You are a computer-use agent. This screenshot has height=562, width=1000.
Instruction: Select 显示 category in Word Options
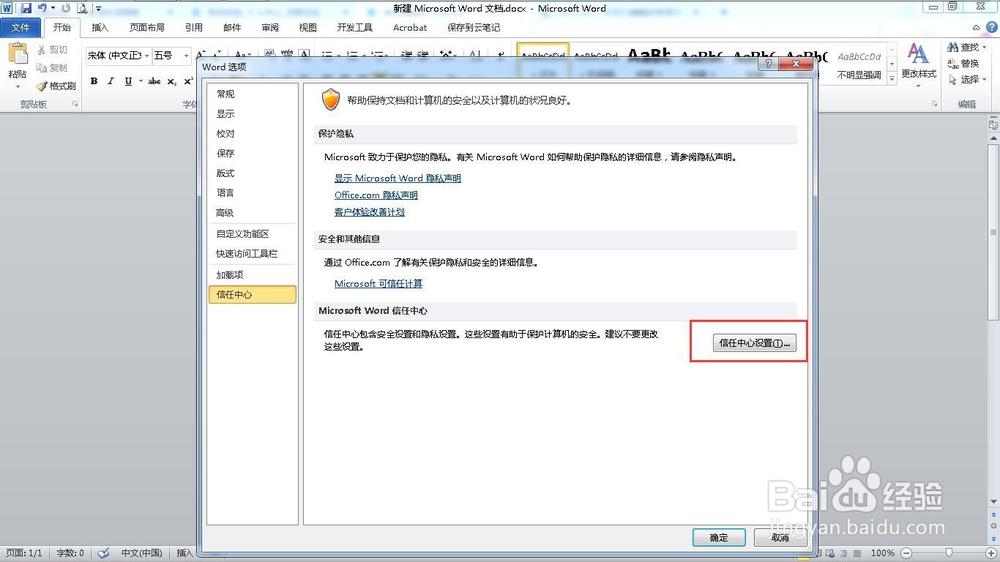coord(252,114)
